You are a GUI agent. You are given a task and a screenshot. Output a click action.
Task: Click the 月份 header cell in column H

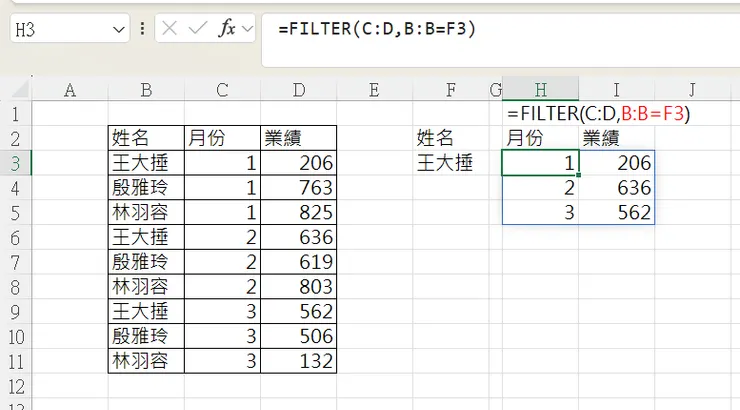pos(540,137)
